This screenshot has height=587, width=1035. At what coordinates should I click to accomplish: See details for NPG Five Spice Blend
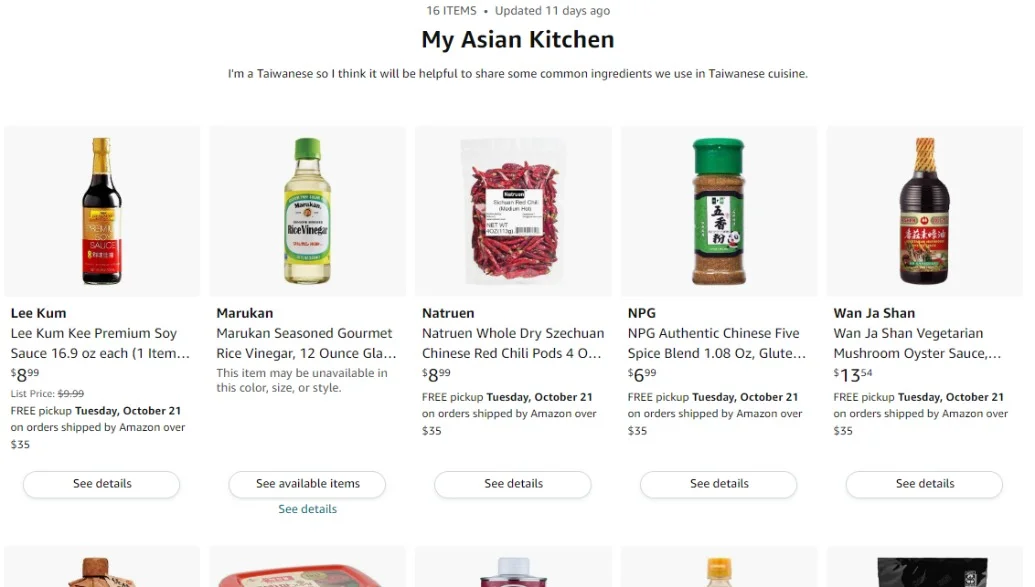[719, 484]
